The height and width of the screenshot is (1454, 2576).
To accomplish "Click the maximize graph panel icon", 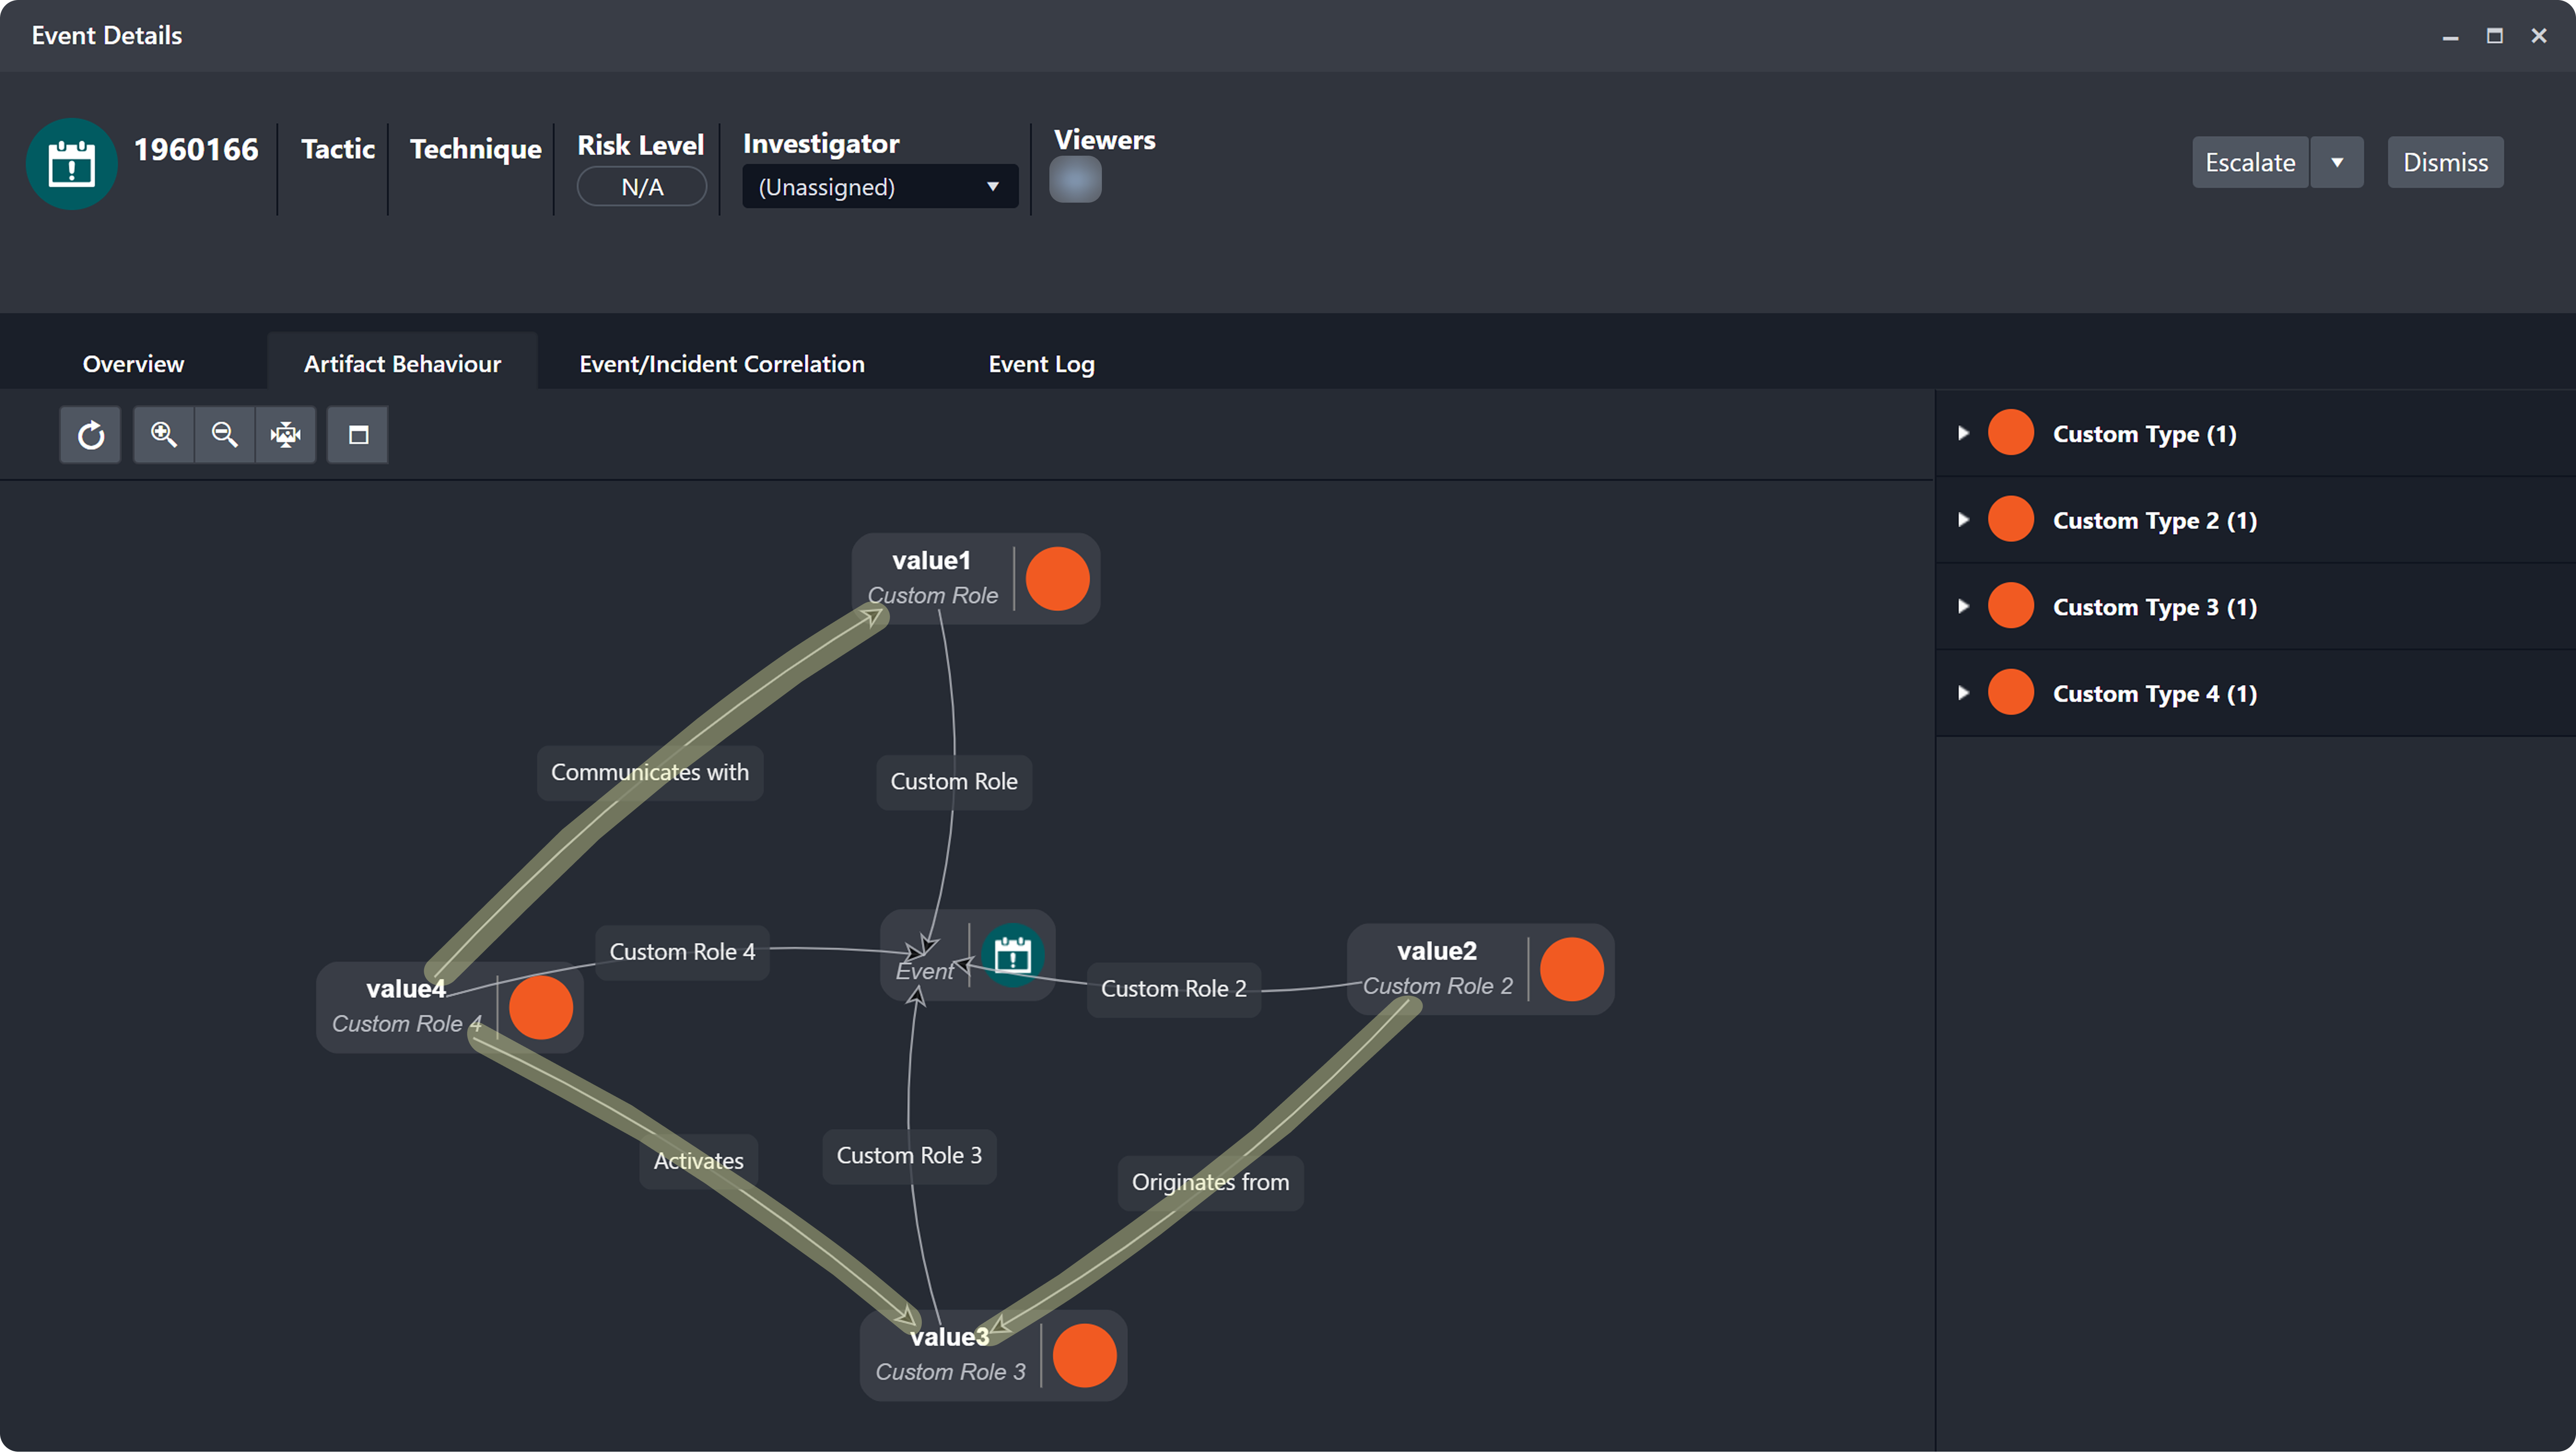I will [x=358, y=435].
